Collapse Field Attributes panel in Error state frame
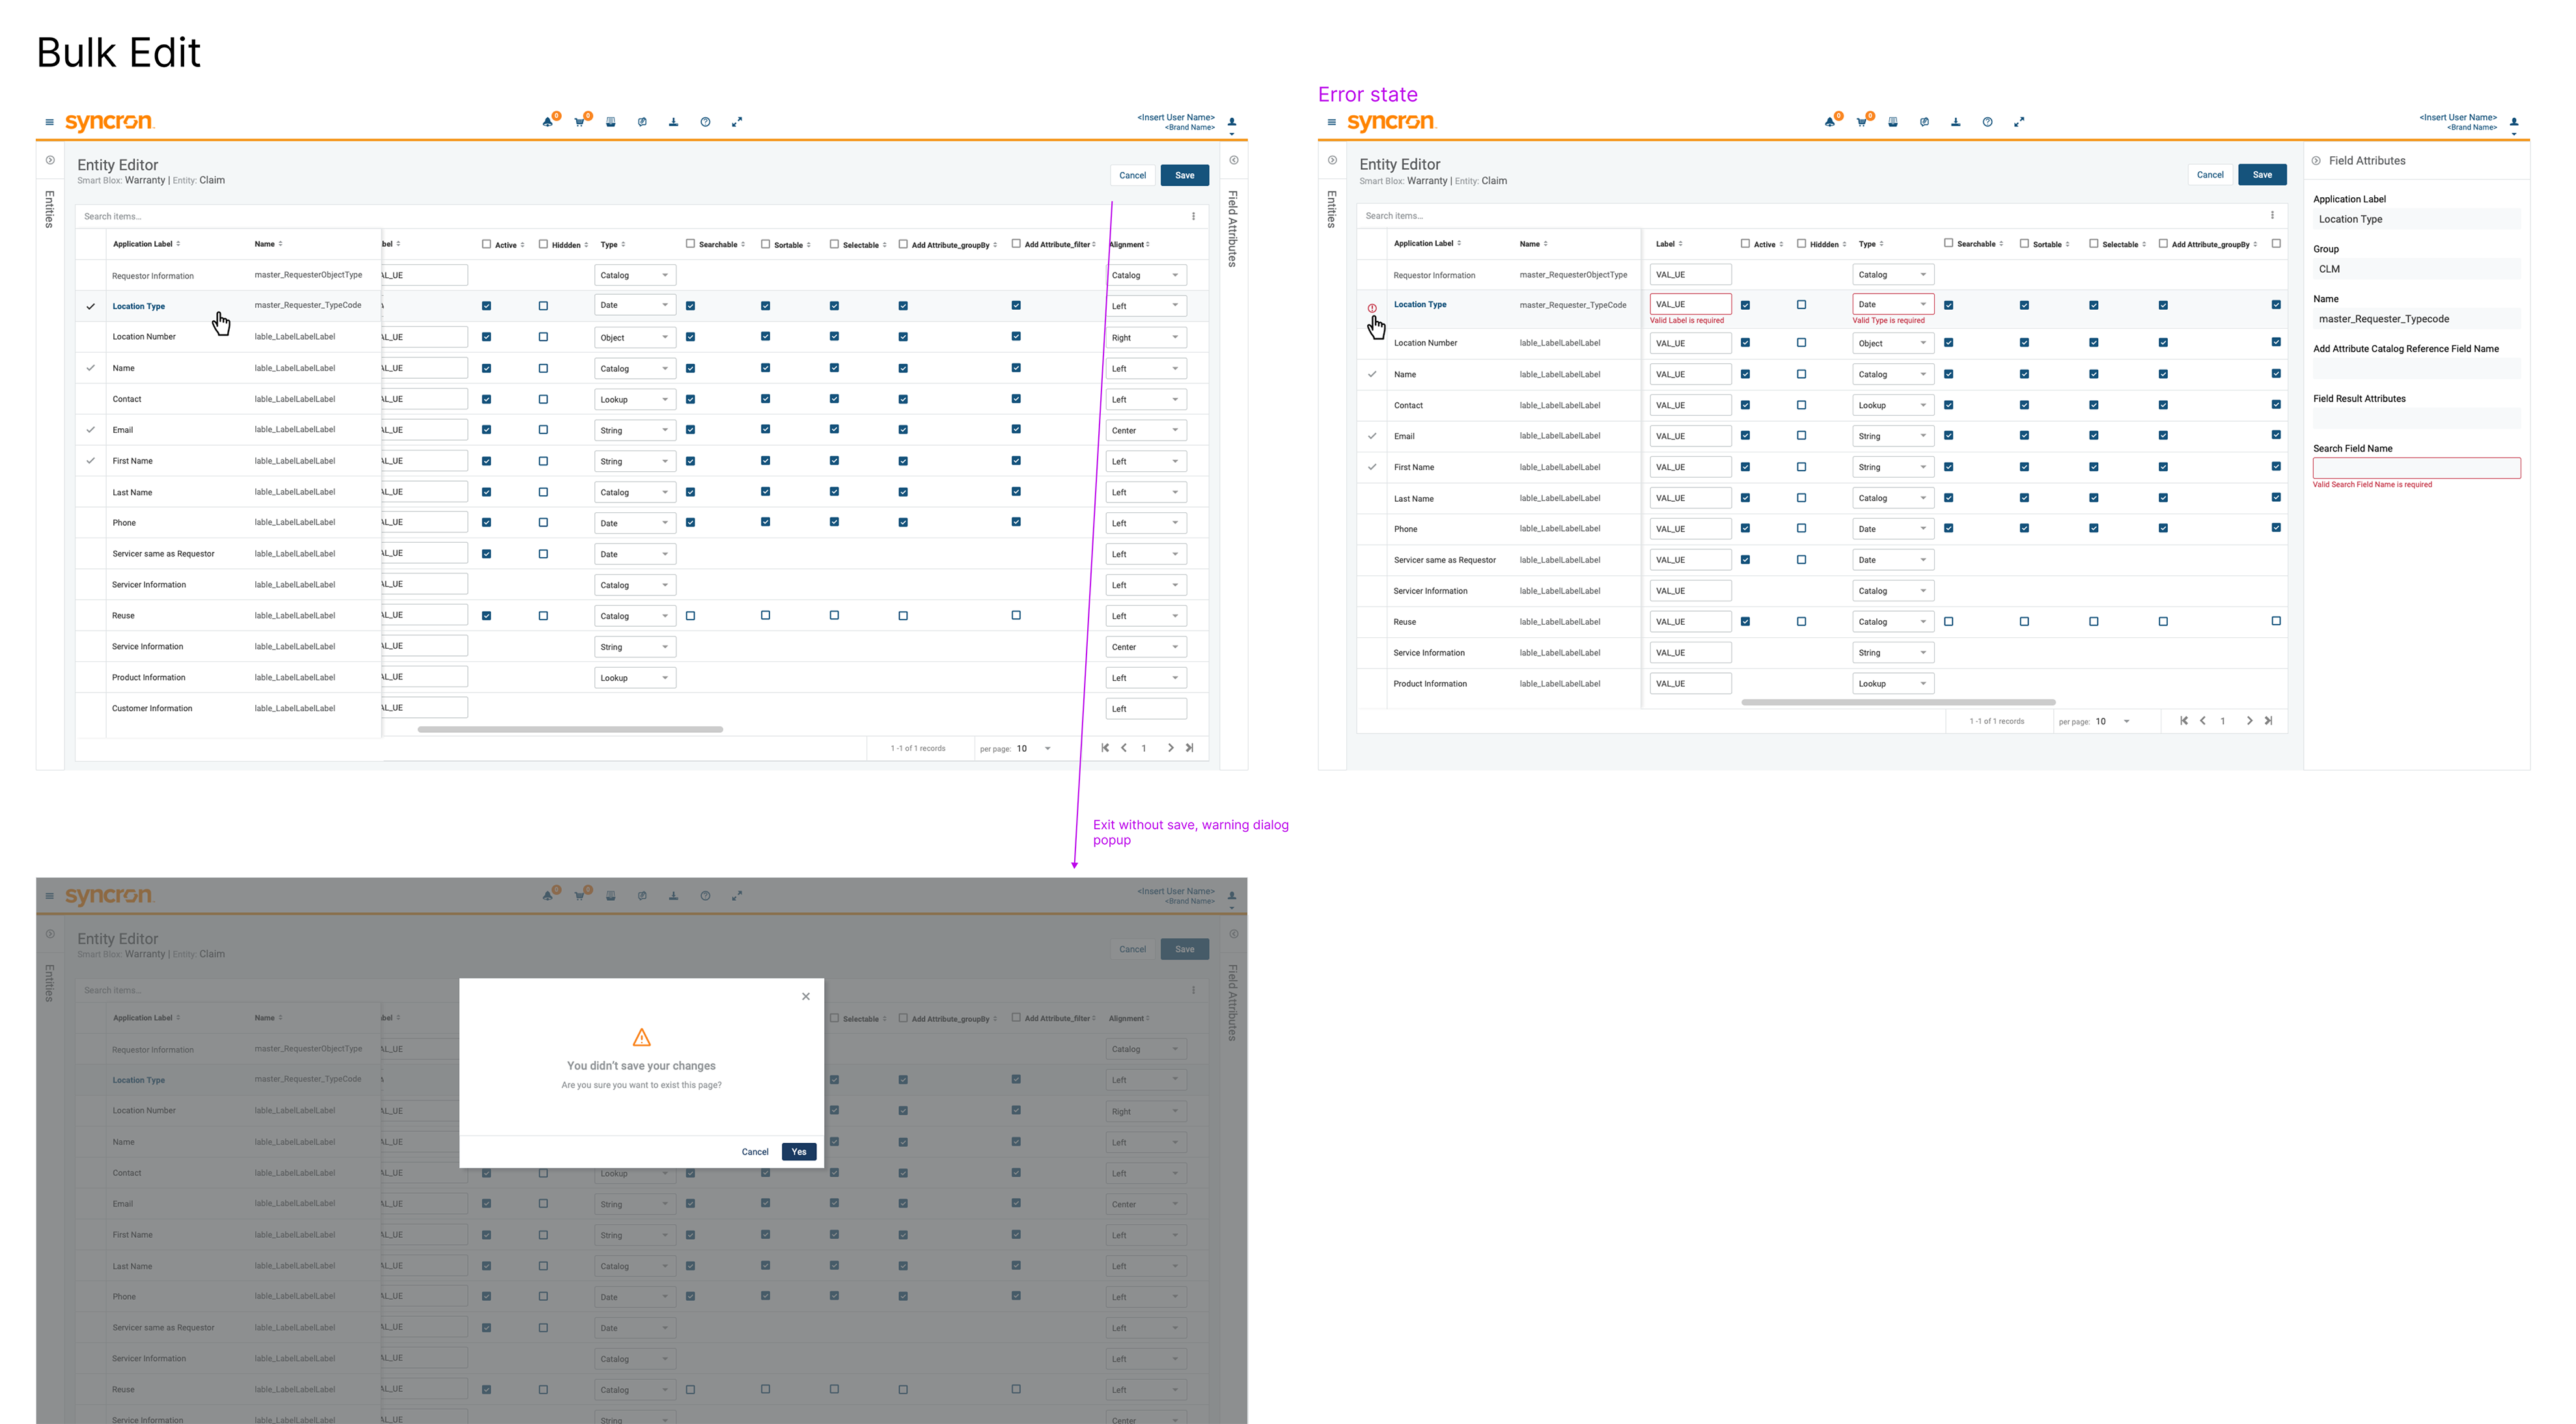2576x1424 pixels. pos(2316,160)
